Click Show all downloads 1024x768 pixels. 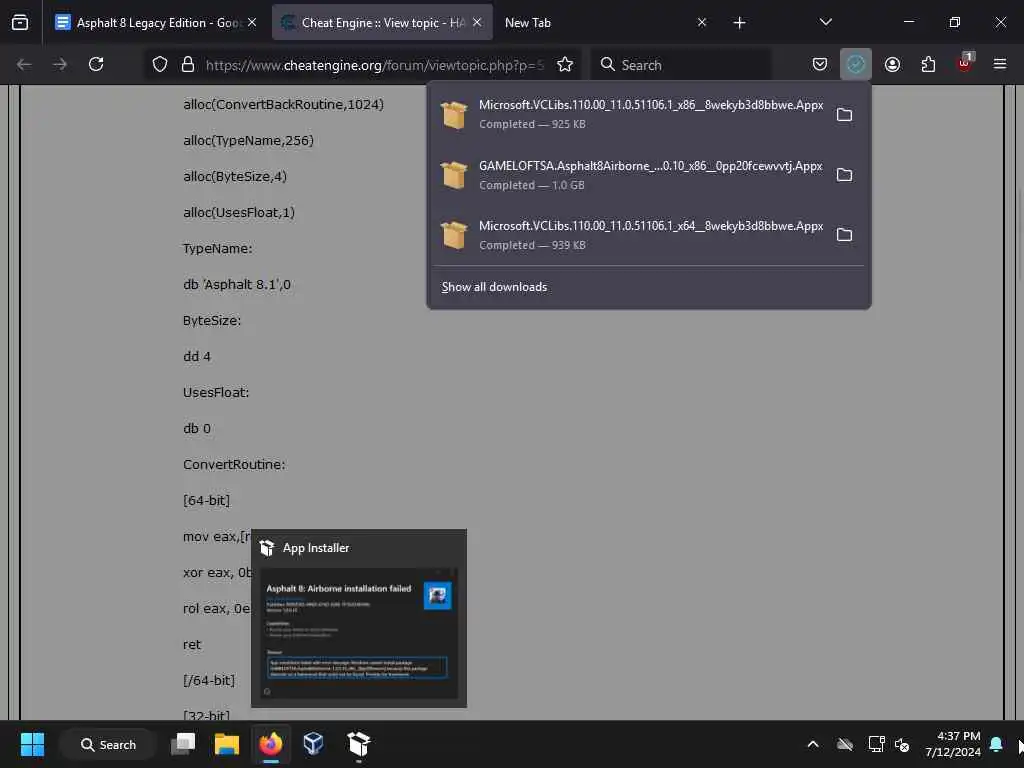(494, 287)
